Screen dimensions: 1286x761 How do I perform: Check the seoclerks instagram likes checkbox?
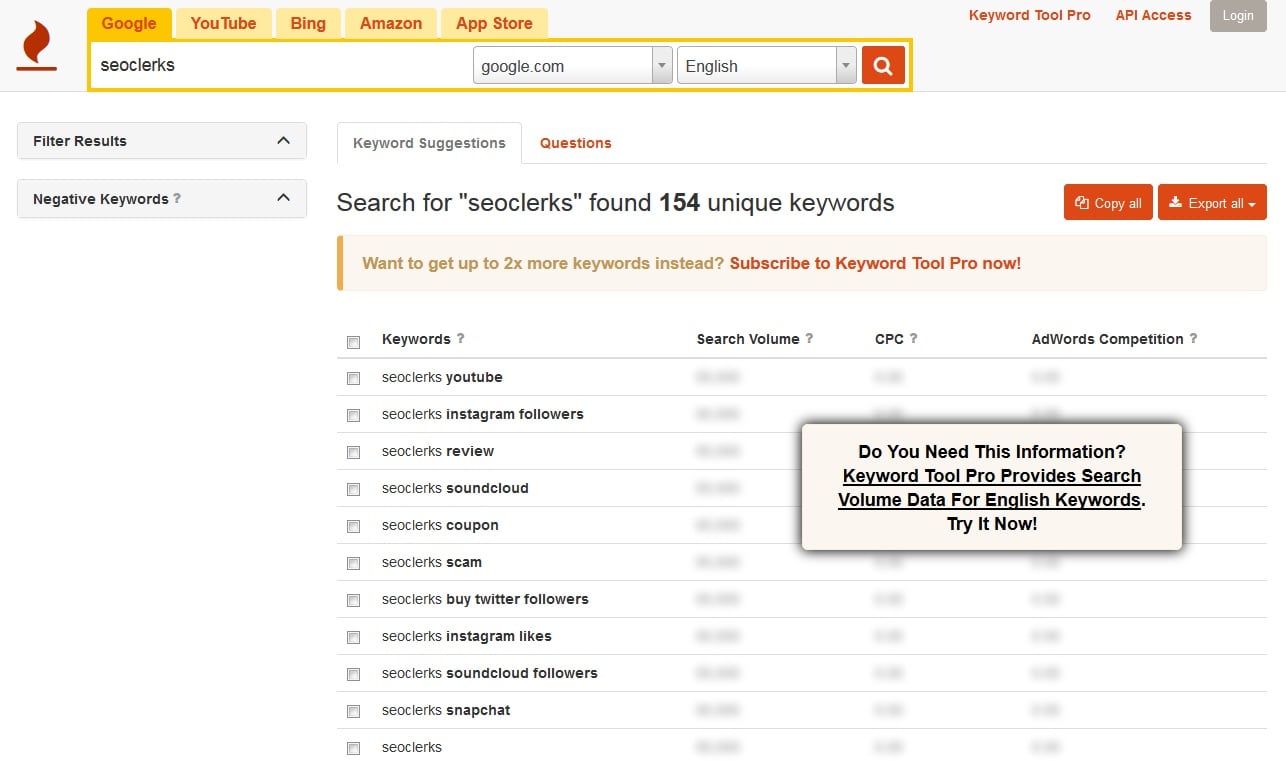tap(353, 637)
